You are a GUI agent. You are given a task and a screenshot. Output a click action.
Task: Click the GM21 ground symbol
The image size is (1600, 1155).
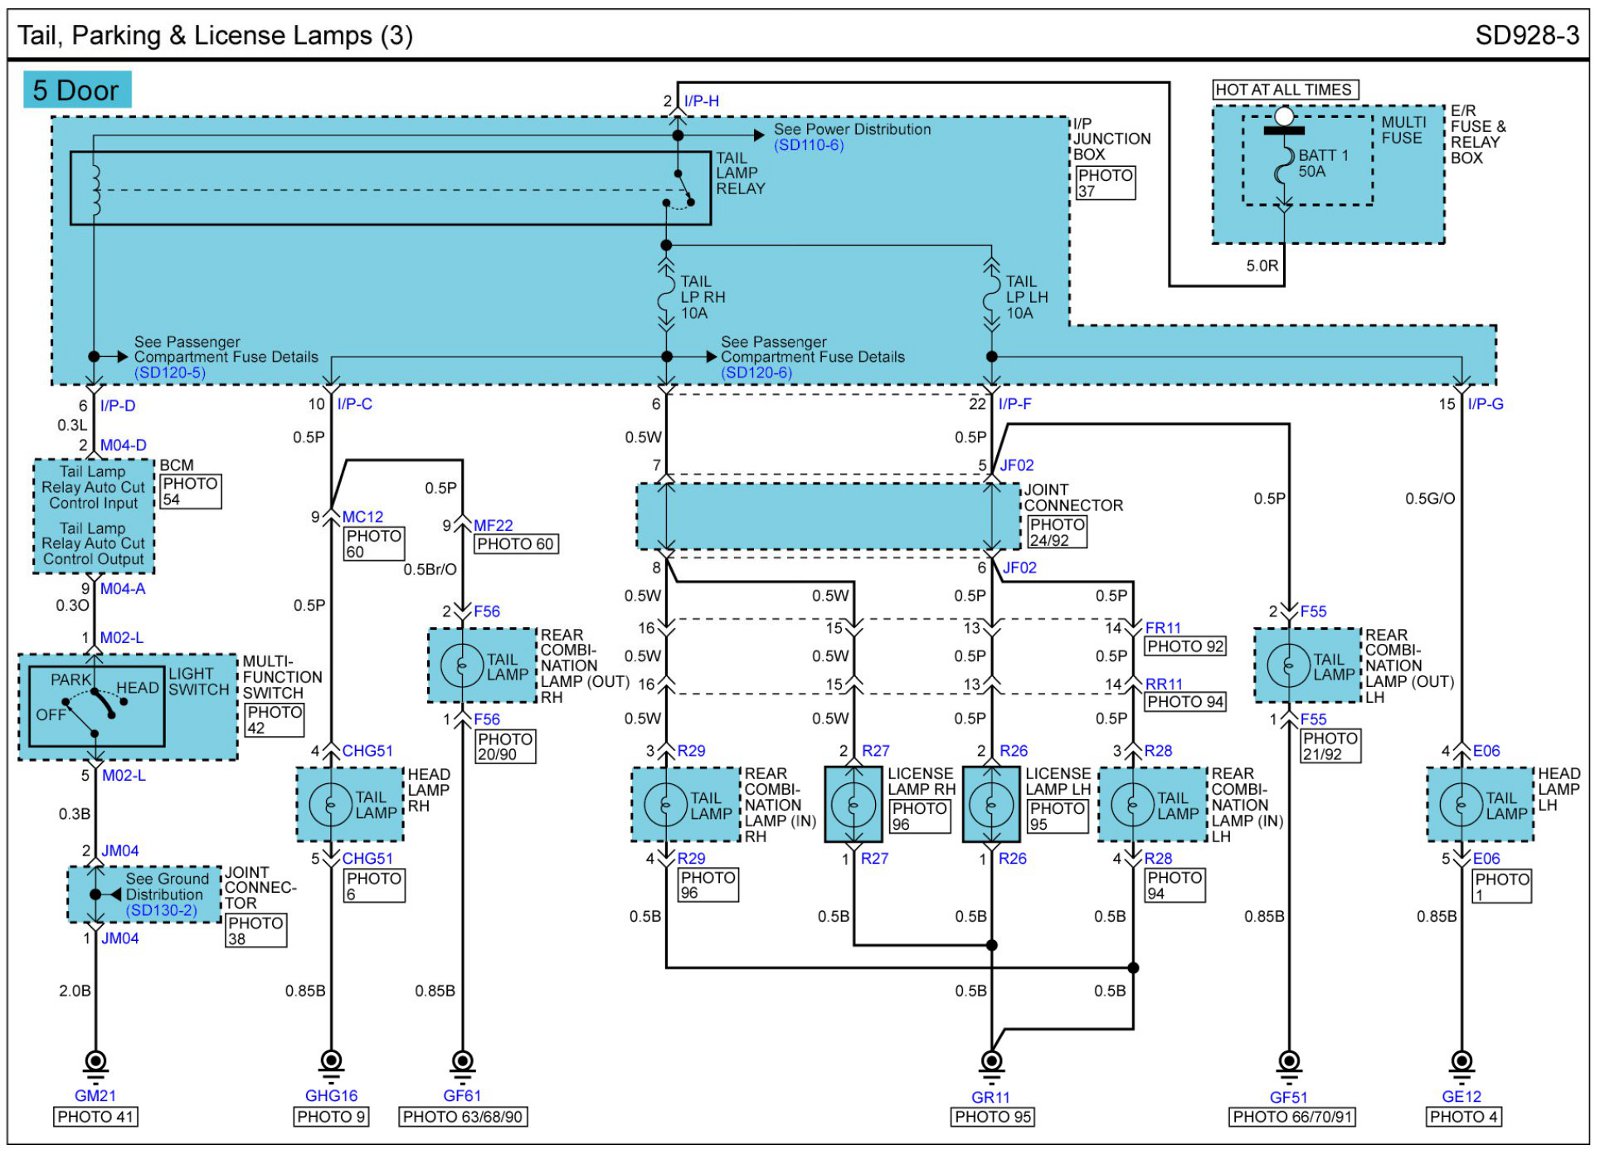click(x=95, y=1062)
